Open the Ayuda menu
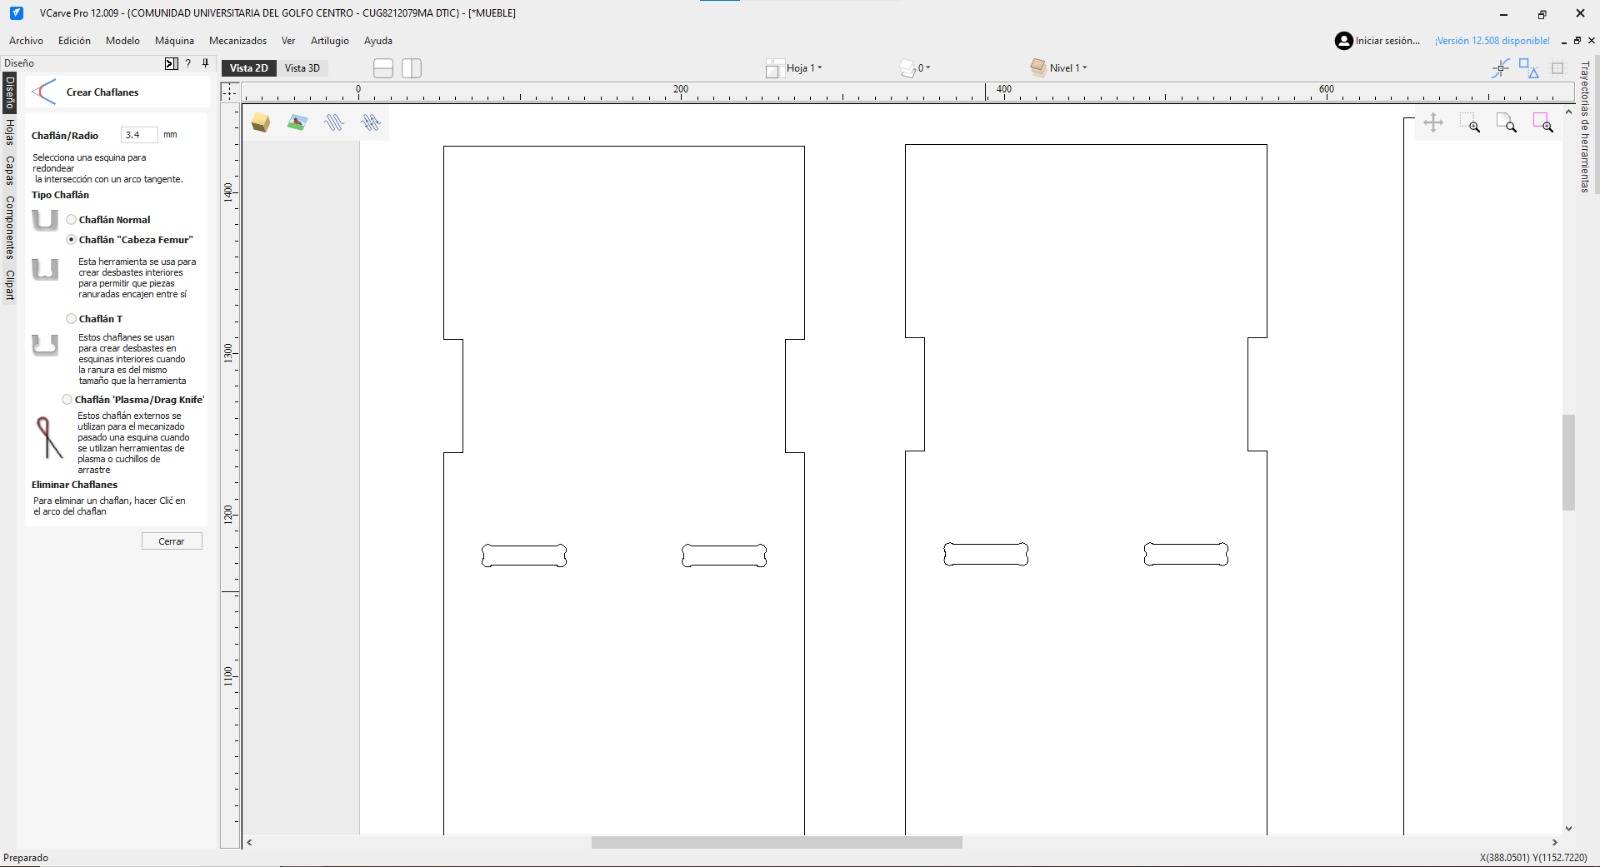Image resolution: width=1600 pixels, height=867 pixels. (378, 41)
